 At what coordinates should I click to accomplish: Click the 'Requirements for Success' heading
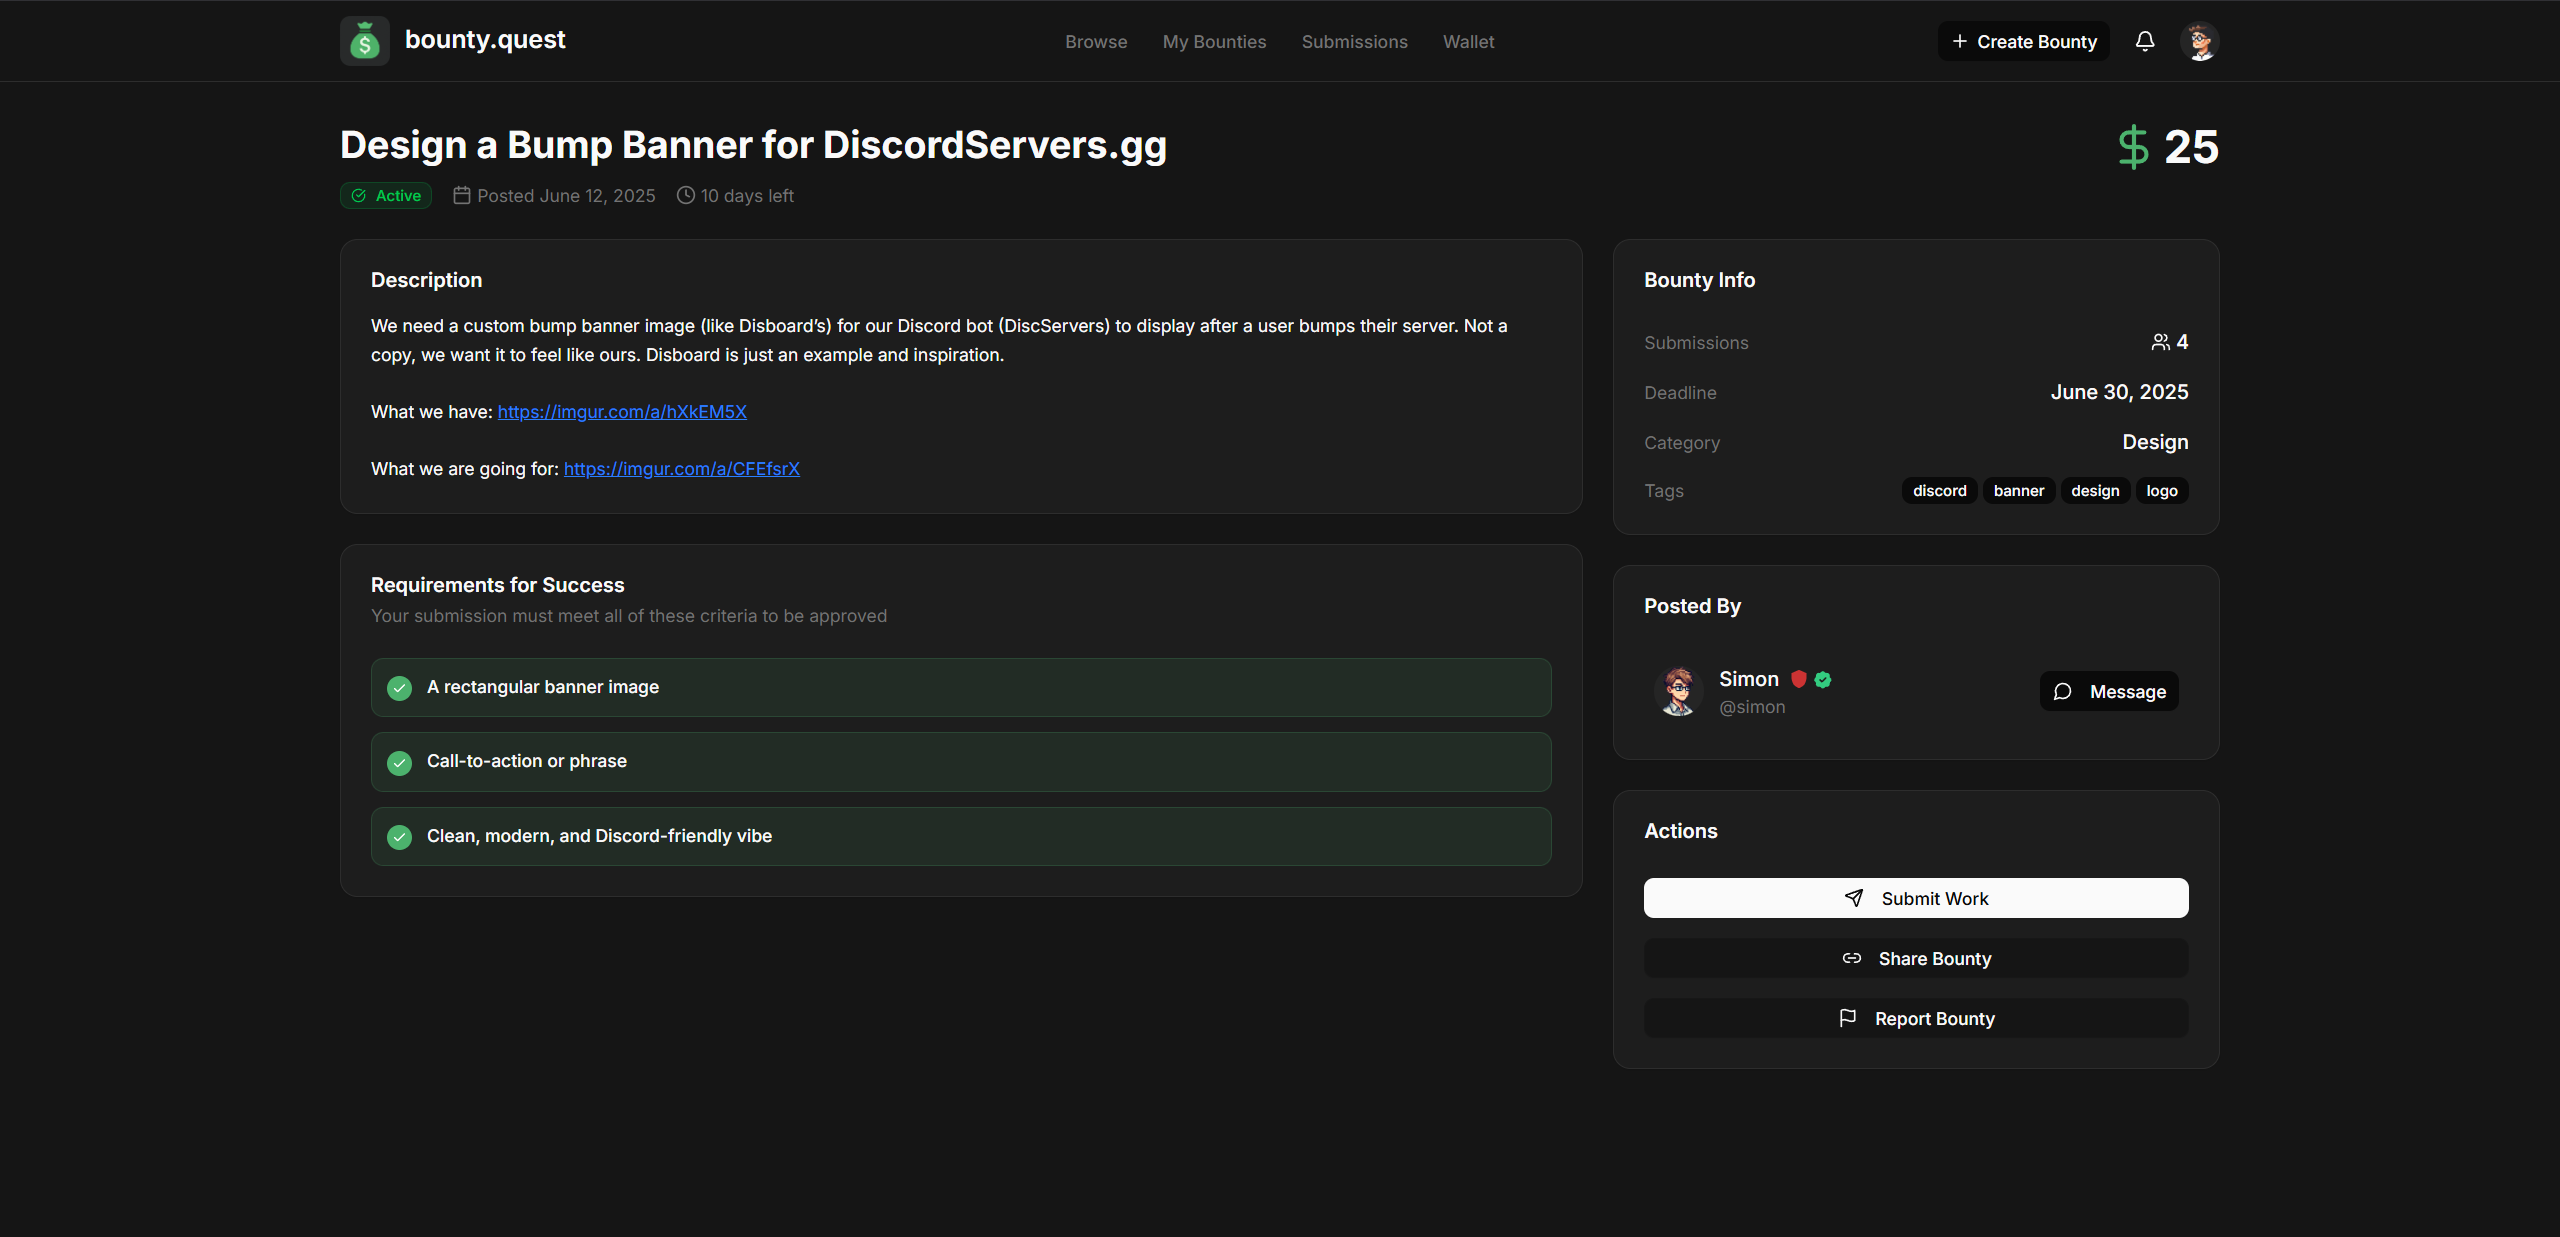coord(497,585)
